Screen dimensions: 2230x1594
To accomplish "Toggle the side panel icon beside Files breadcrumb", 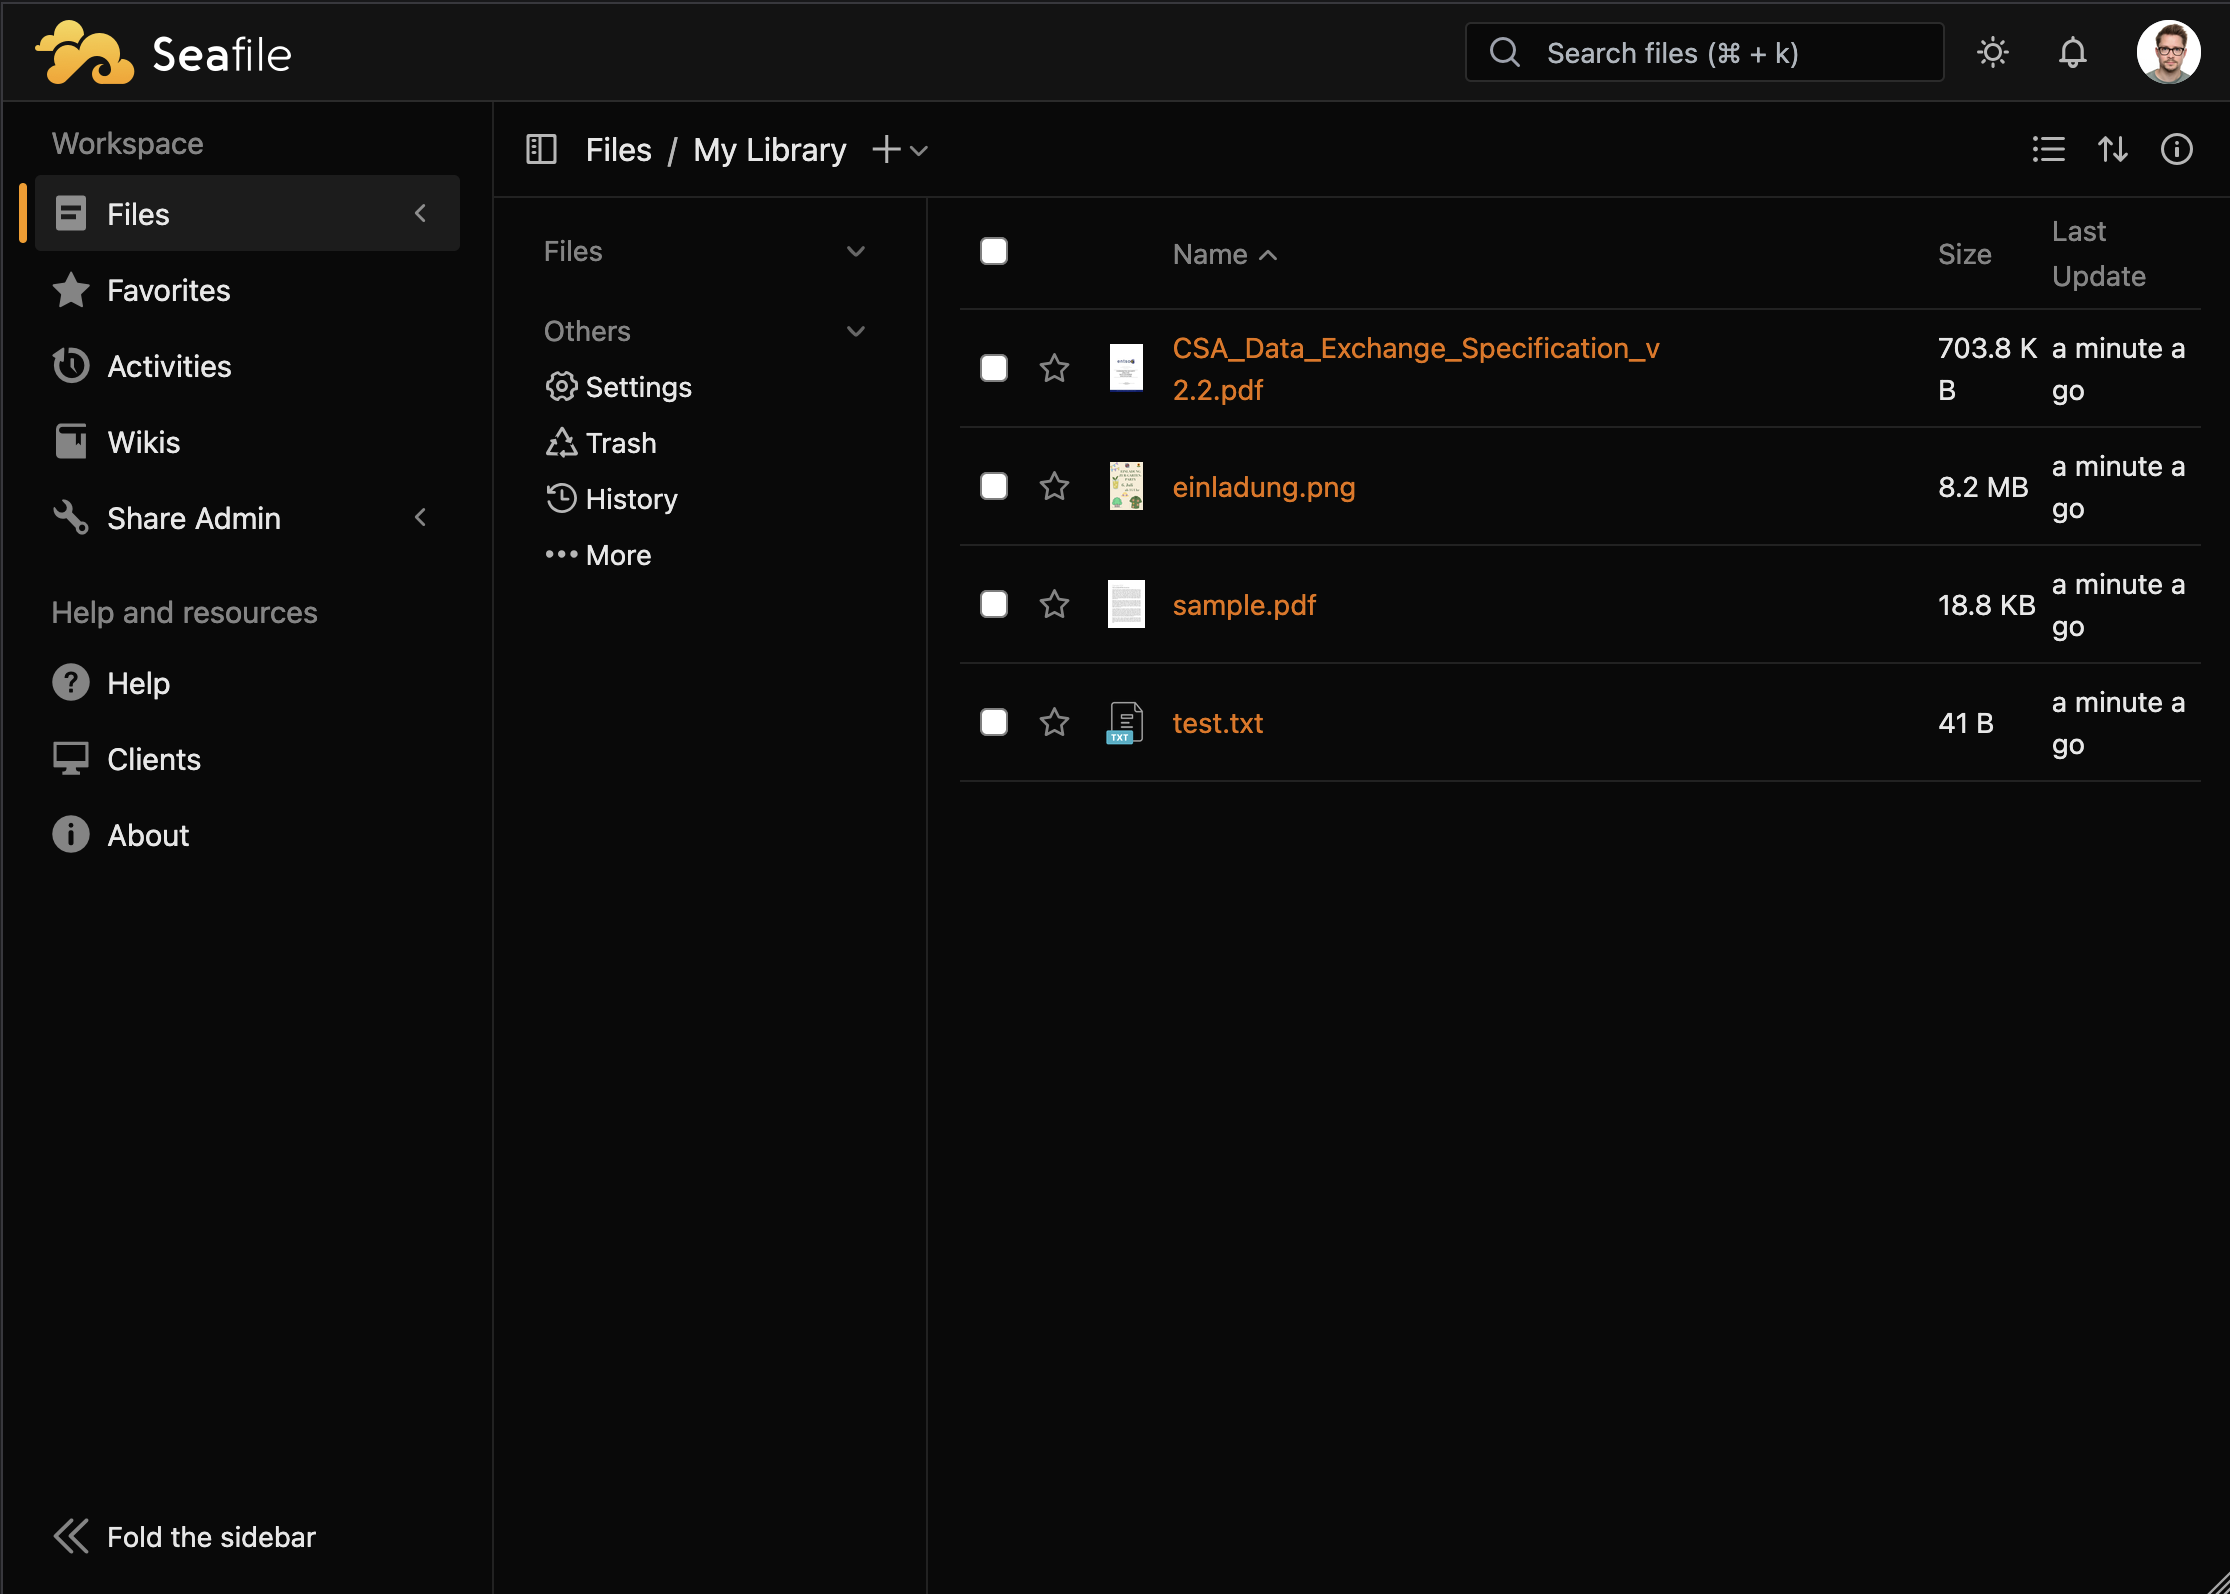I will pyautogui.click(x=541, y=149).
